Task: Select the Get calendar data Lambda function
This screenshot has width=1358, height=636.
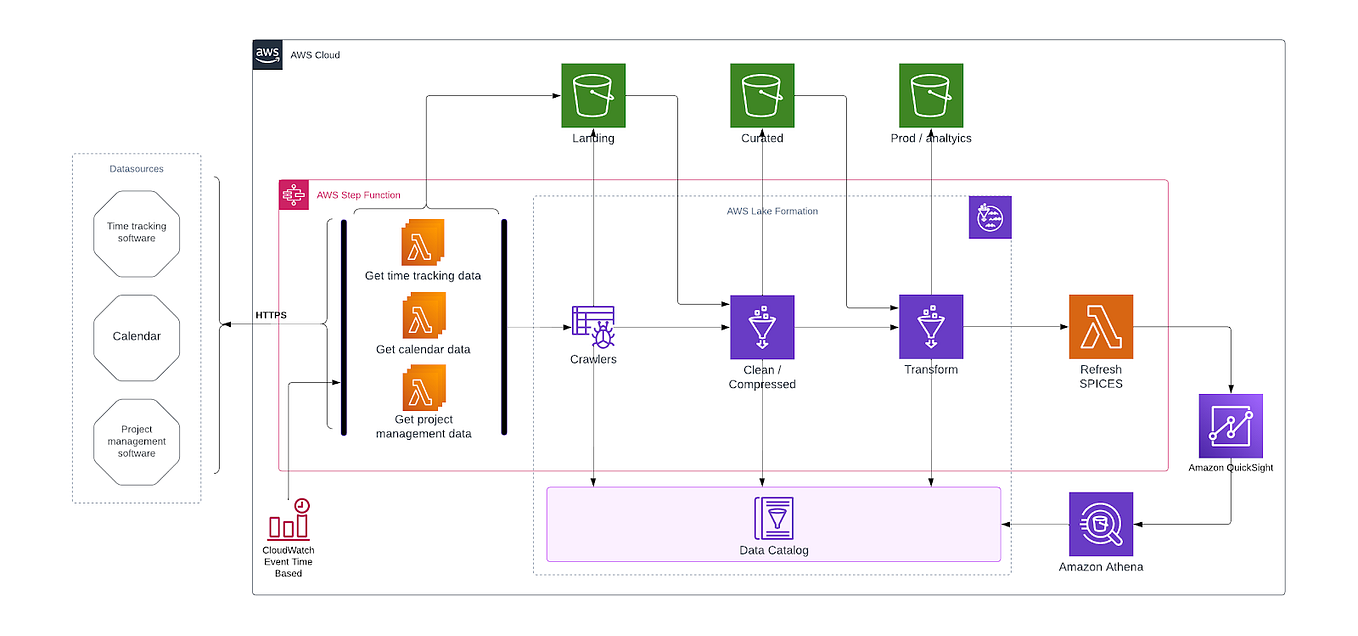Action: tap(424, 316)
